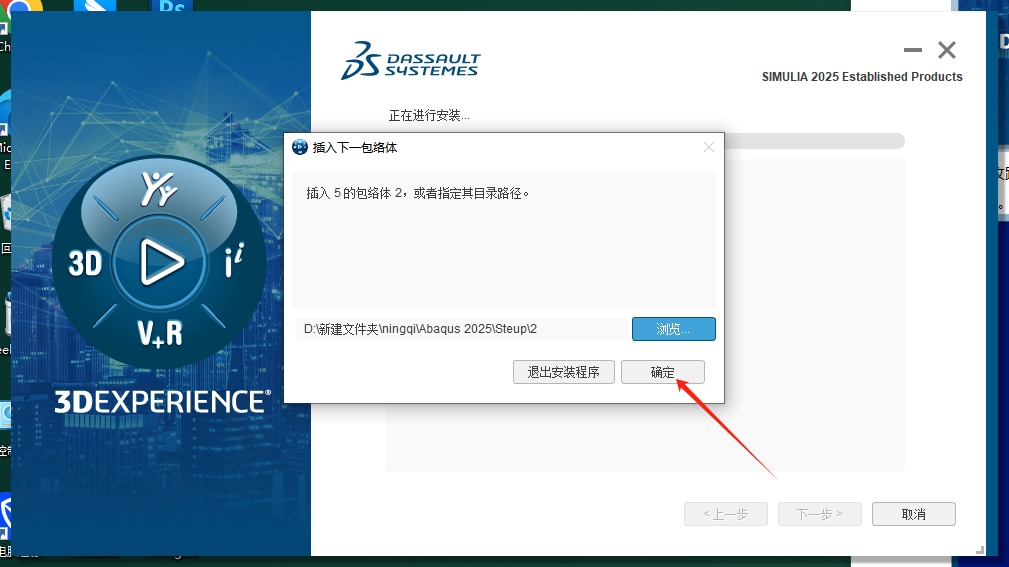Click into the media directory path field

tap(460, 329)
